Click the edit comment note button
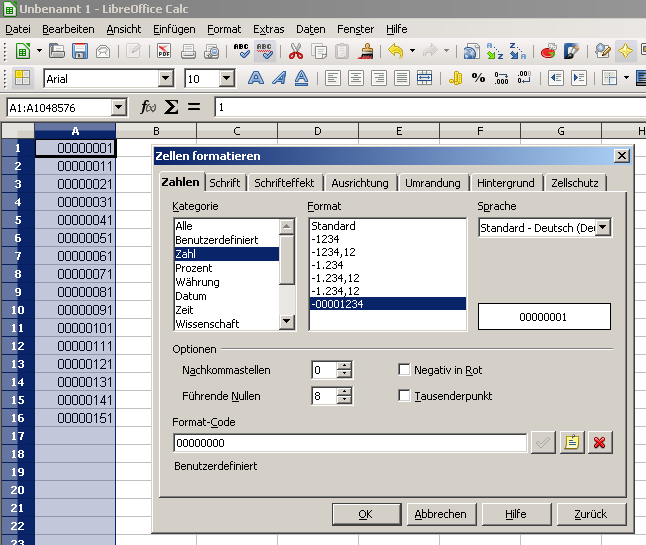The width and height of the screenshot is (646, 545). click(572, 442)
